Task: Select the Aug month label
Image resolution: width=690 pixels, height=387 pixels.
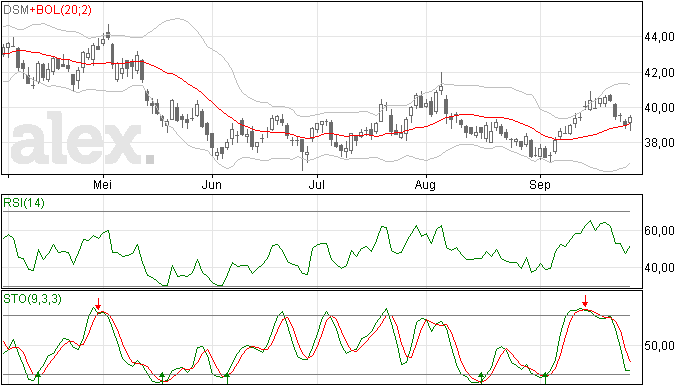Action: tap(425, 185)
